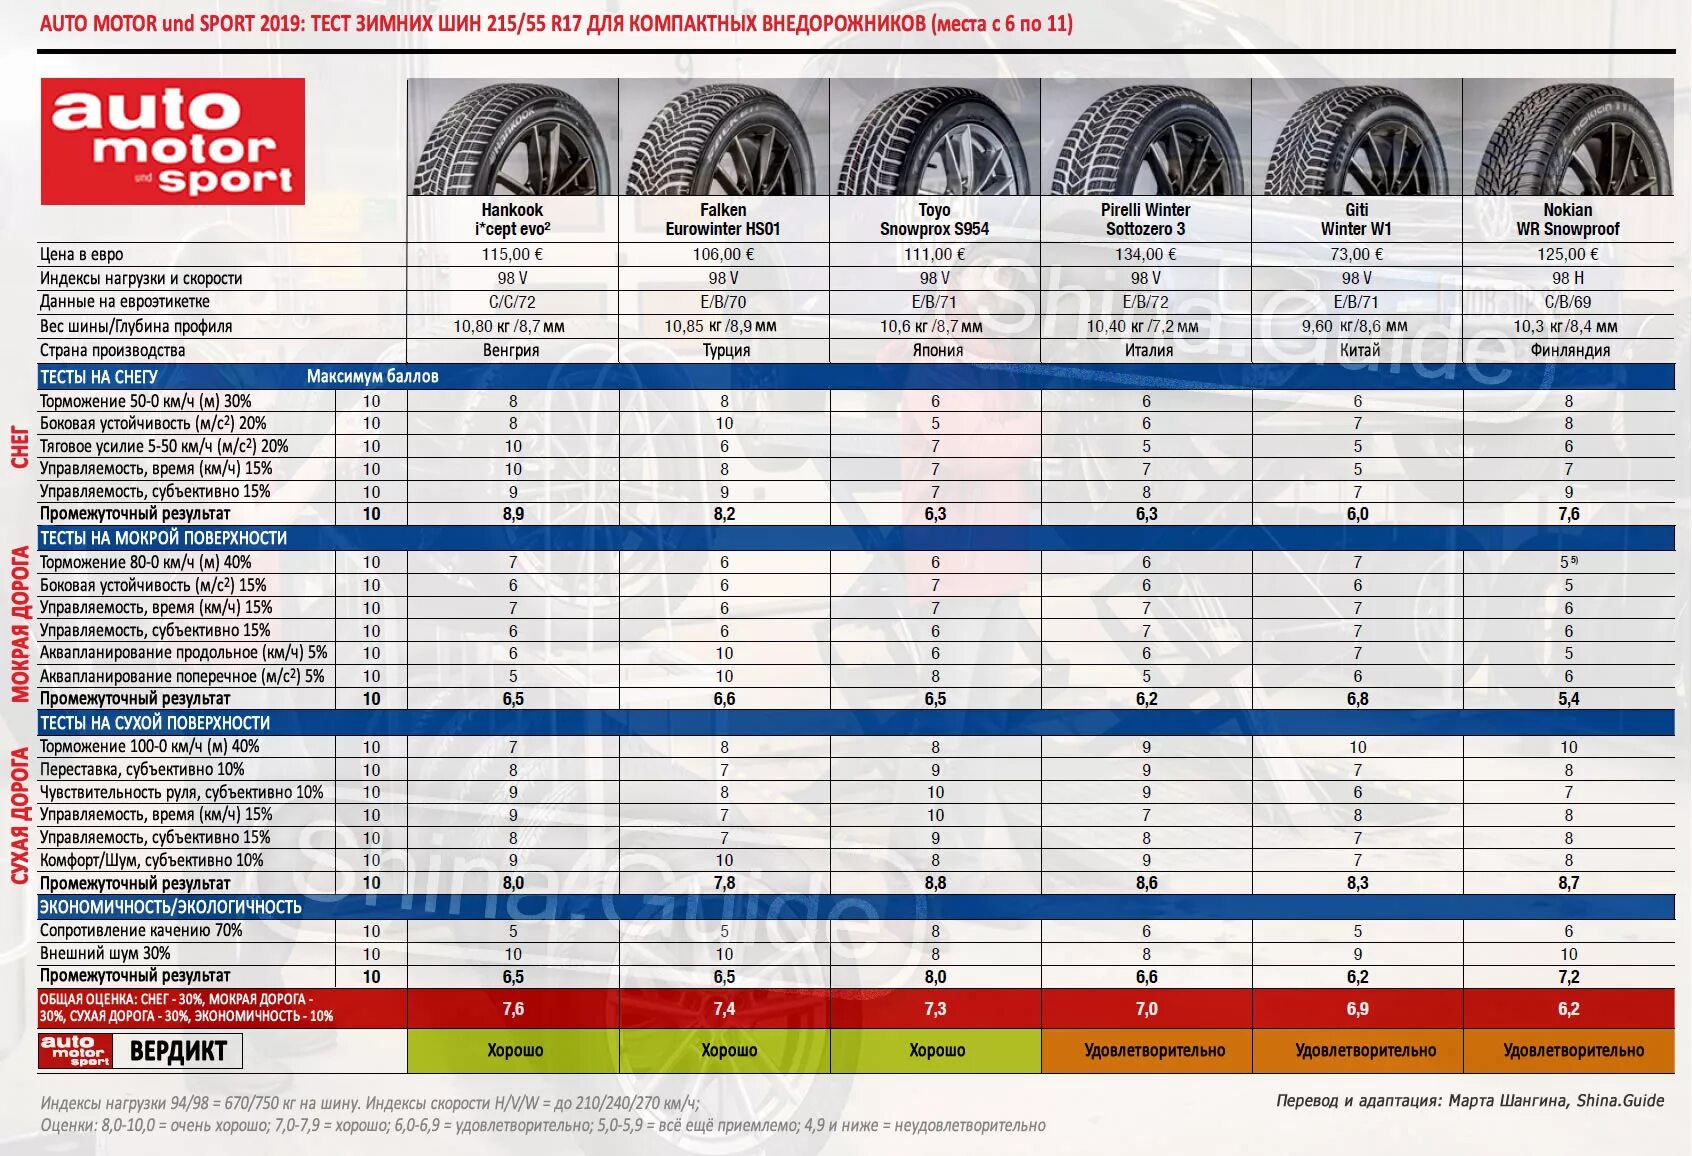Click the Pirelli price 134,00 €
This screenshot has height=1156, width=1692.
pyautogui.click(x=1146, y=254)
